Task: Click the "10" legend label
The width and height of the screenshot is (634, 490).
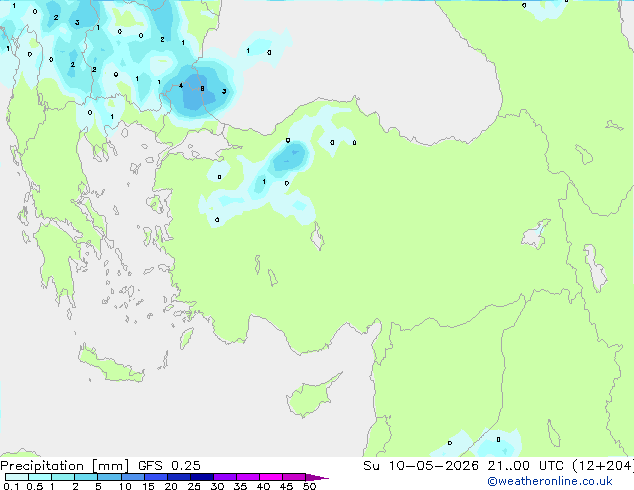Action: pos(125,486)
